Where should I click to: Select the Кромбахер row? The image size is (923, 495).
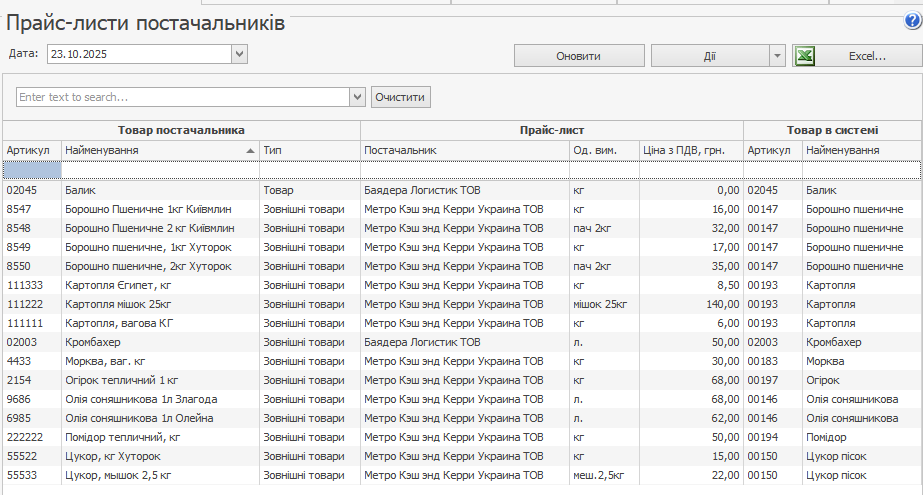coord(160,342)
